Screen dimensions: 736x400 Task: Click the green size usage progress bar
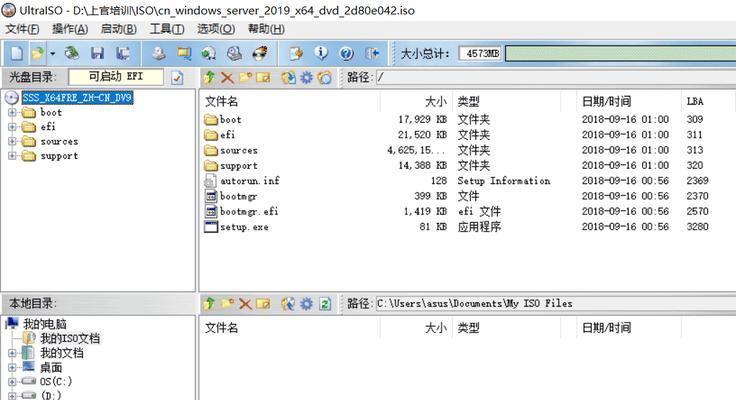tap(621, 53)
